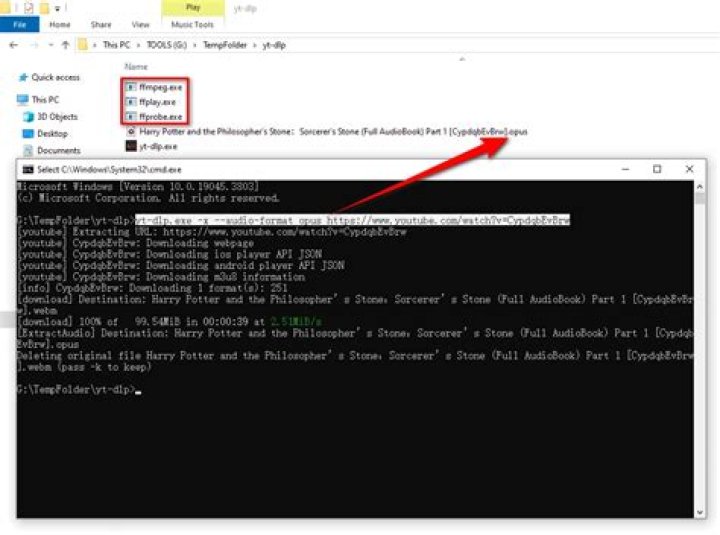
Task: Select the ffplay.exe file
Action: [158, 102]
